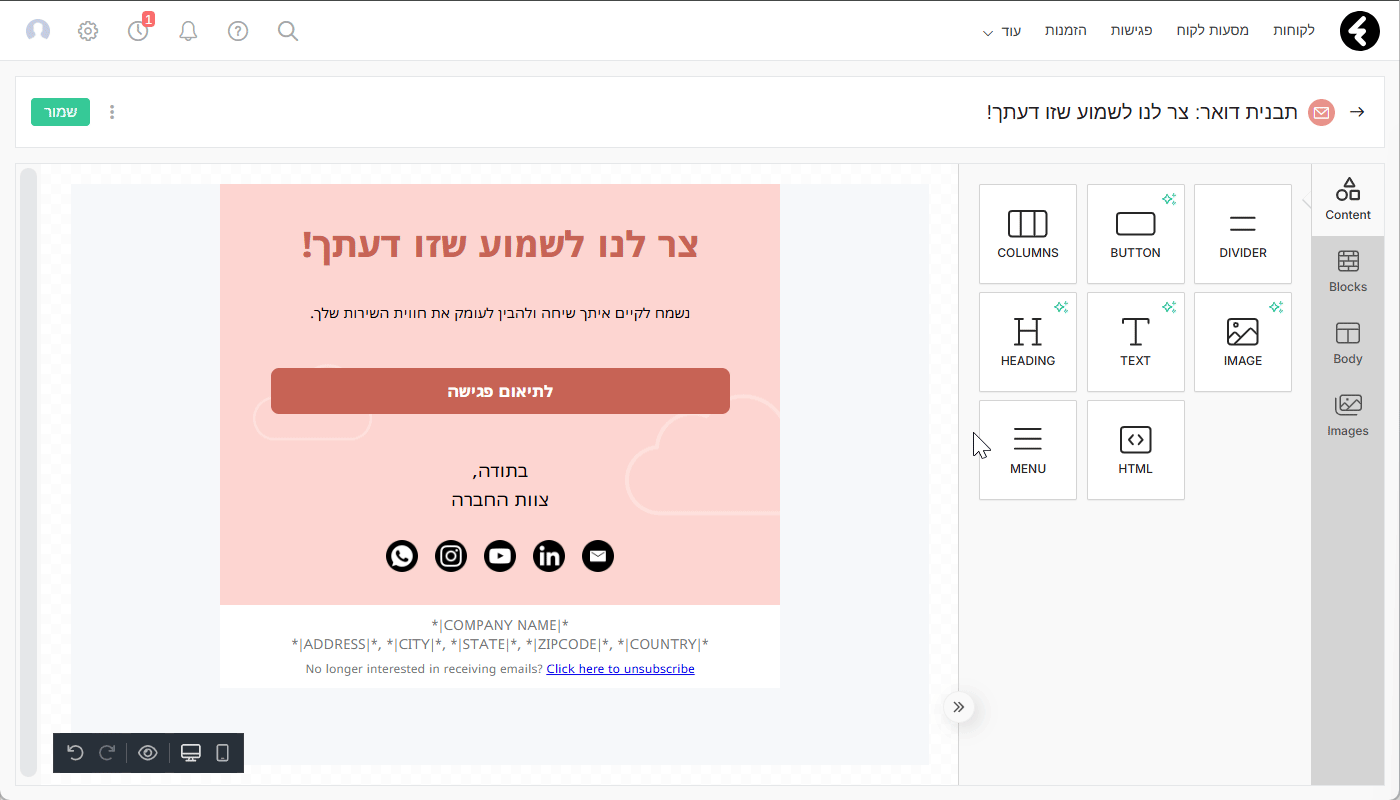Add a Divider content block
The height and width of the screenshot is (800, 1400).
pos(1243,234)
